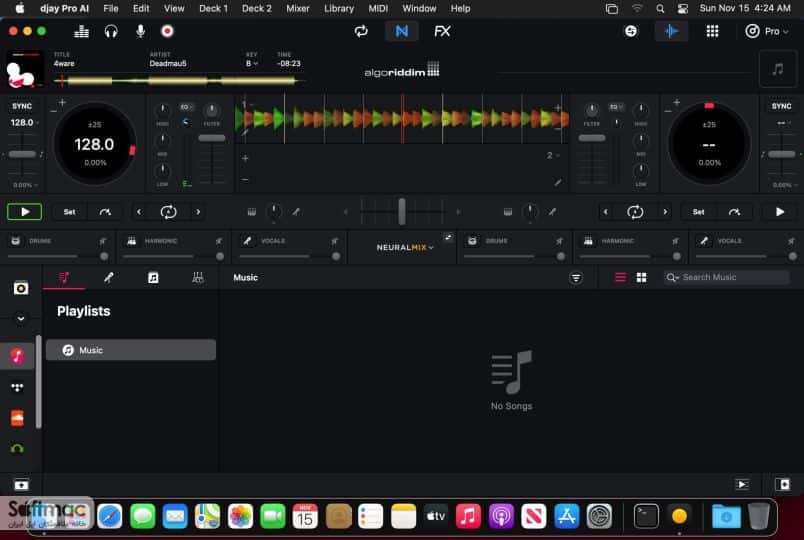Adjust the deck 1 VOCALS slider
Screen dimensions: 804x540
(290, 256)
